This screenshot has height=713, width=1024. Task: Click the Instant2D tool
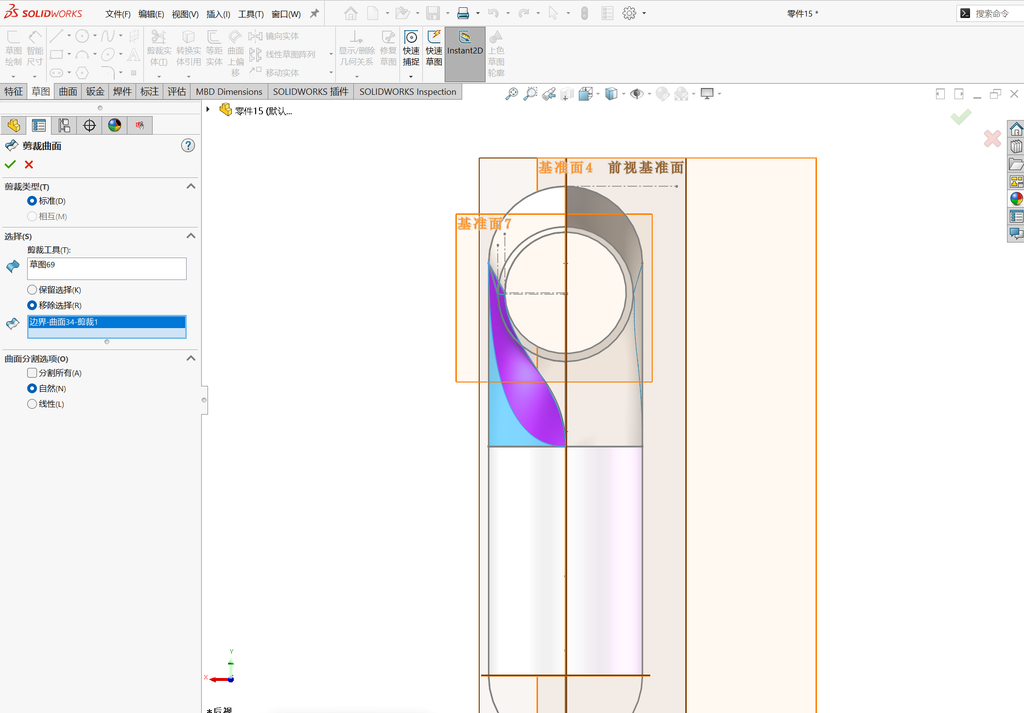point(464,54)
